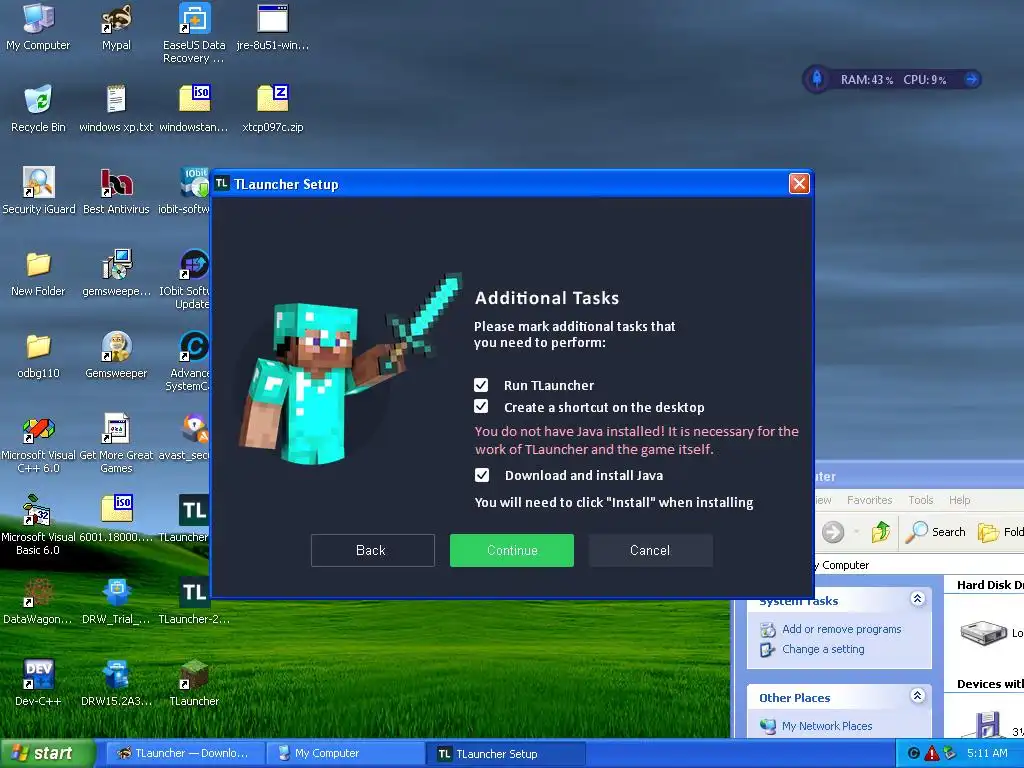Image resolution: width=1024 pixels, height=768 pixels.
Task: Select the windowstan ISO file icon
Action: click(194, 109)
